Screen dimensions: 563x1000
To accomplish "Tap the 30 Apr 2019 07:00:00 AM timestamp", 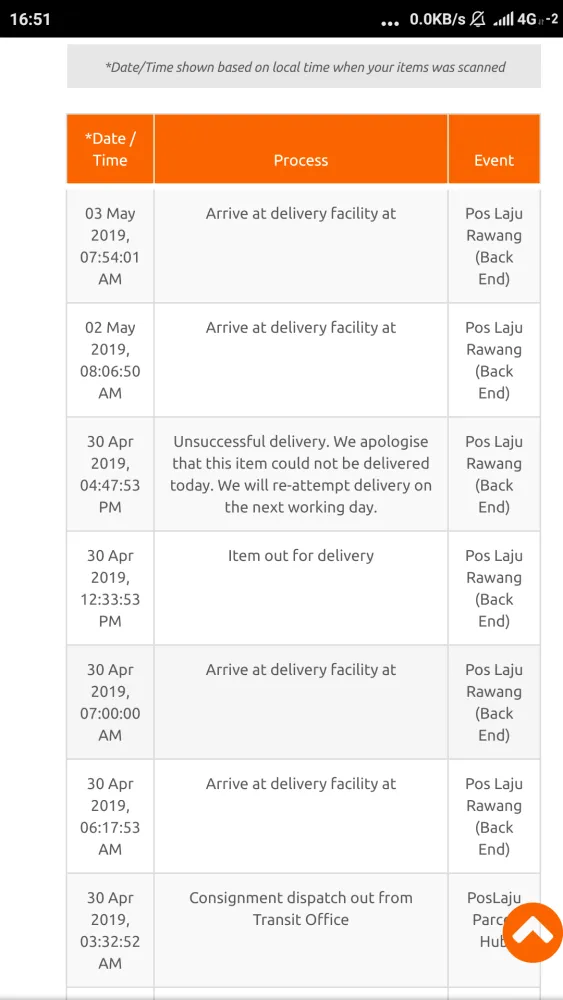I will (110, 703).
